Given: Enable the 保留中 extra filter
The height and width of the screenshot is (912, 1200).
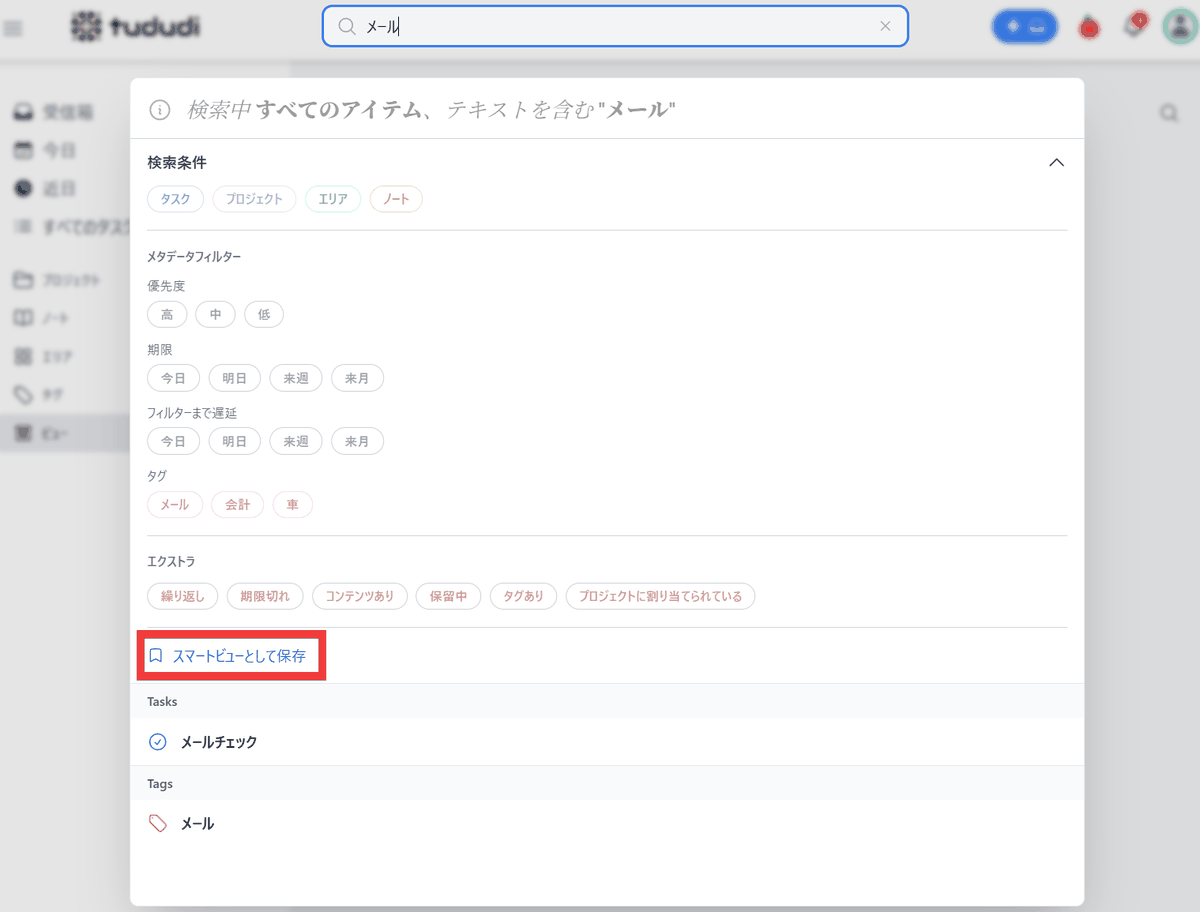Looking at the screenshot, I should coord(449,596).
